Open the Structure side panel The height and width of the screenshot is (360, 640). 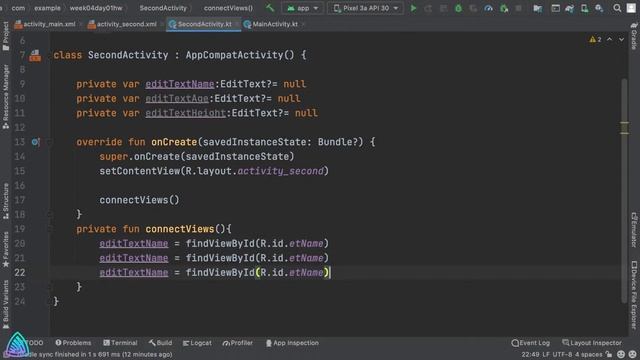point(6,201)
